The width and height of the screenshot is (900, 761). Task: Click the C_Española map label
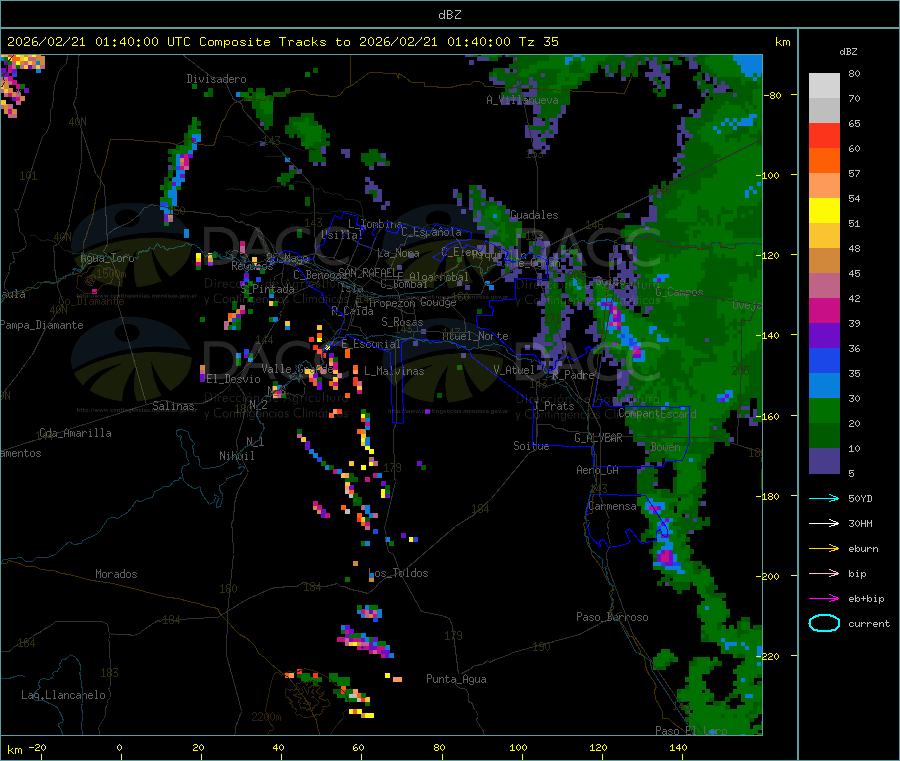click(x=431, y=232)
